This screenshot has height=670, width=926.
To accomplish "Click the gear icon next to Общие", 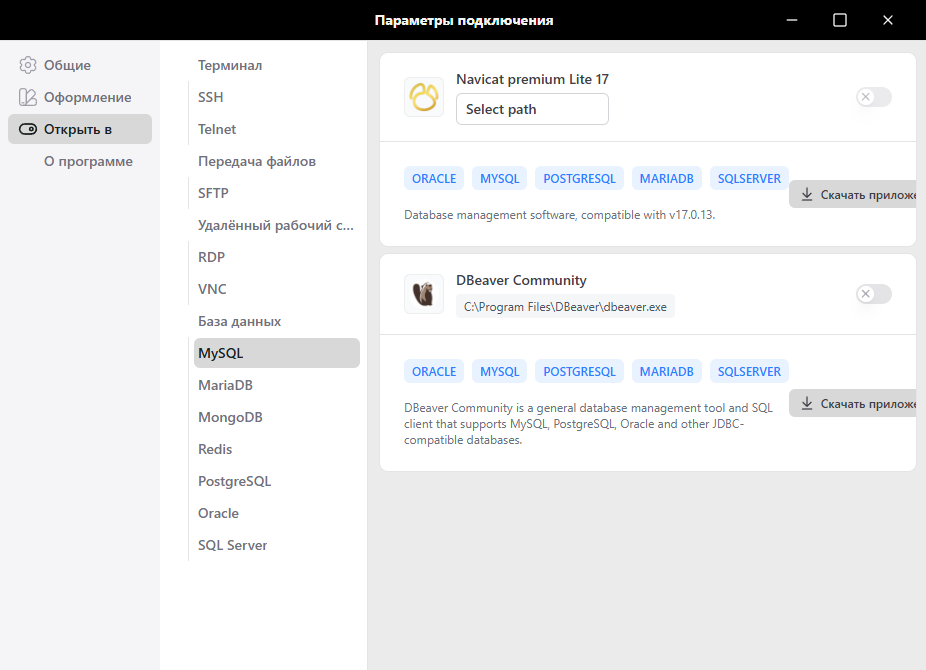I will (x=28, y=65).
